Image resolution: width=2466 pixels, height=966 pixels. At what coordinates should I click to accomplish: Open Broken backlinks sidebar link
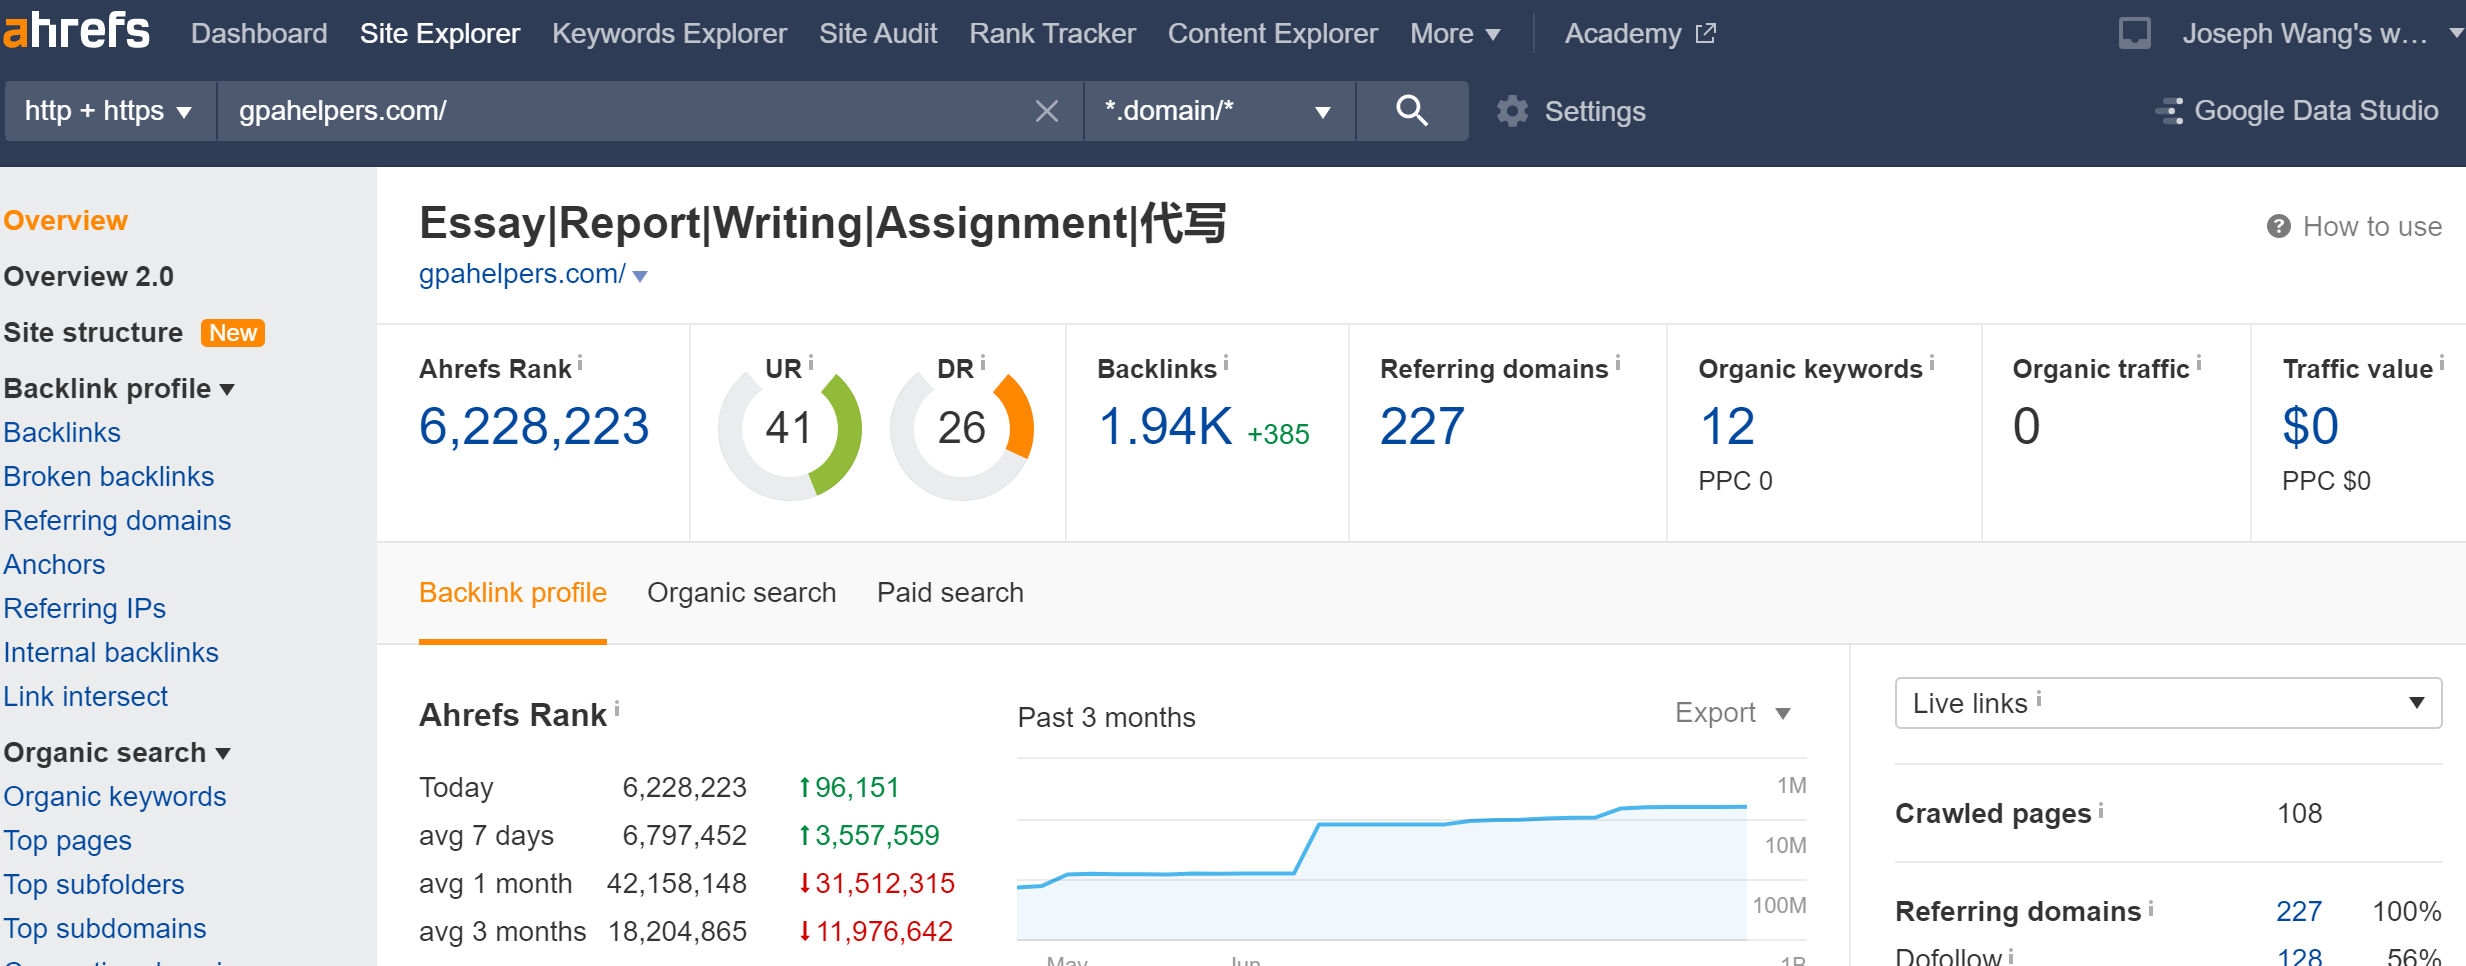click(x=109, y=476)
